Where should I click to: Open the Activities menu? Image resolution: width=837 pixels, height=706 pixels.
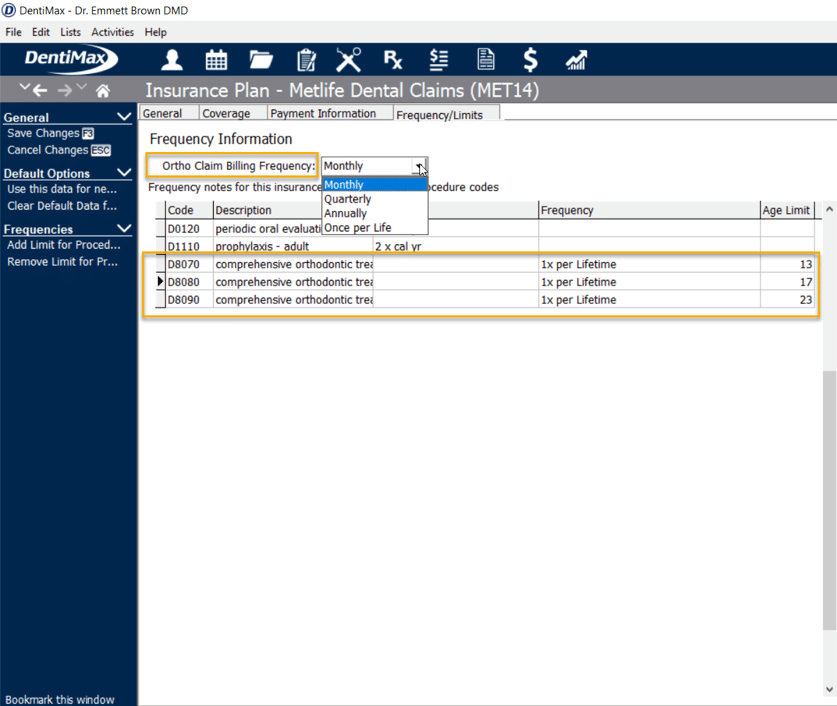coord(112,31)
